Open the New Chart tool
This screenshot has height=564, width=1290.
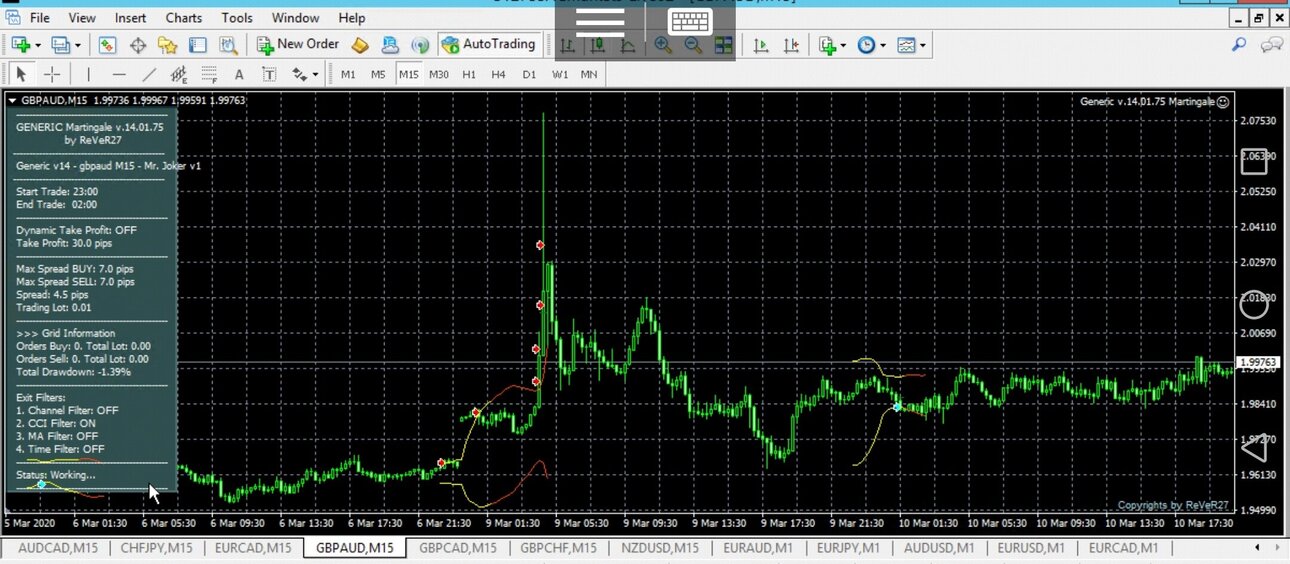click(21, 45)
